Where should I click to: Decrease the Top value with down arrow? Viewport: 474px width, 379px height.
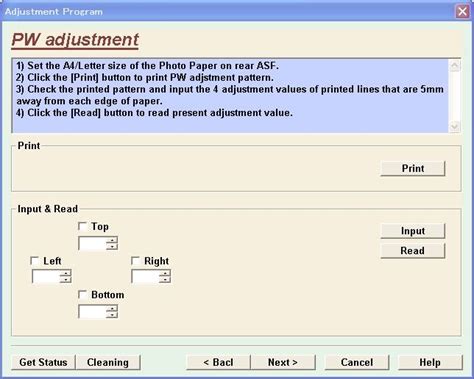click(x=112, y=247)
